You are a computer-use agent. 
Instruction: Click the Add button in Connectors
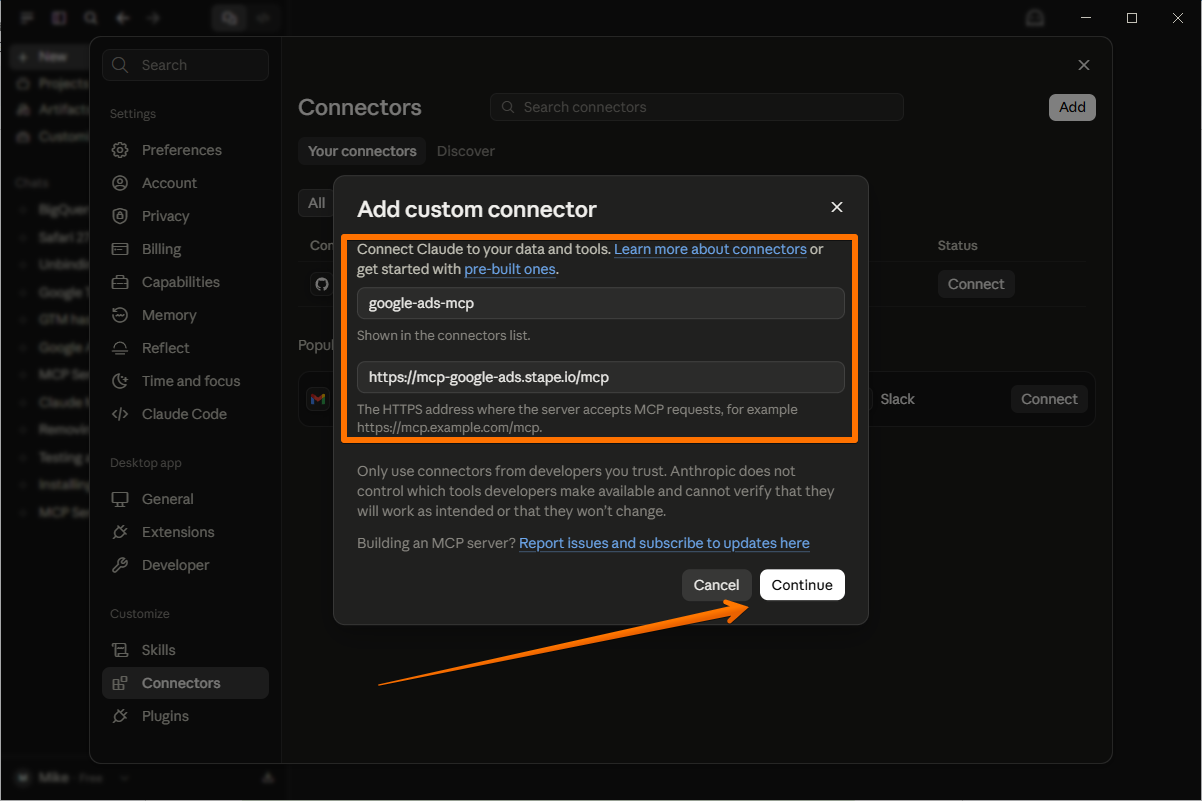click(1072, 107)
